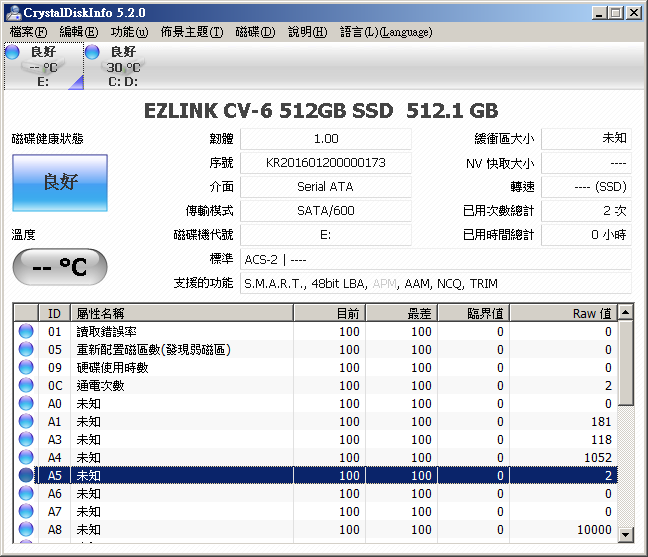Click the drive letter field E:
This screenshot has width=648, height=557.
pyautogui.click(x=326, y=235)
